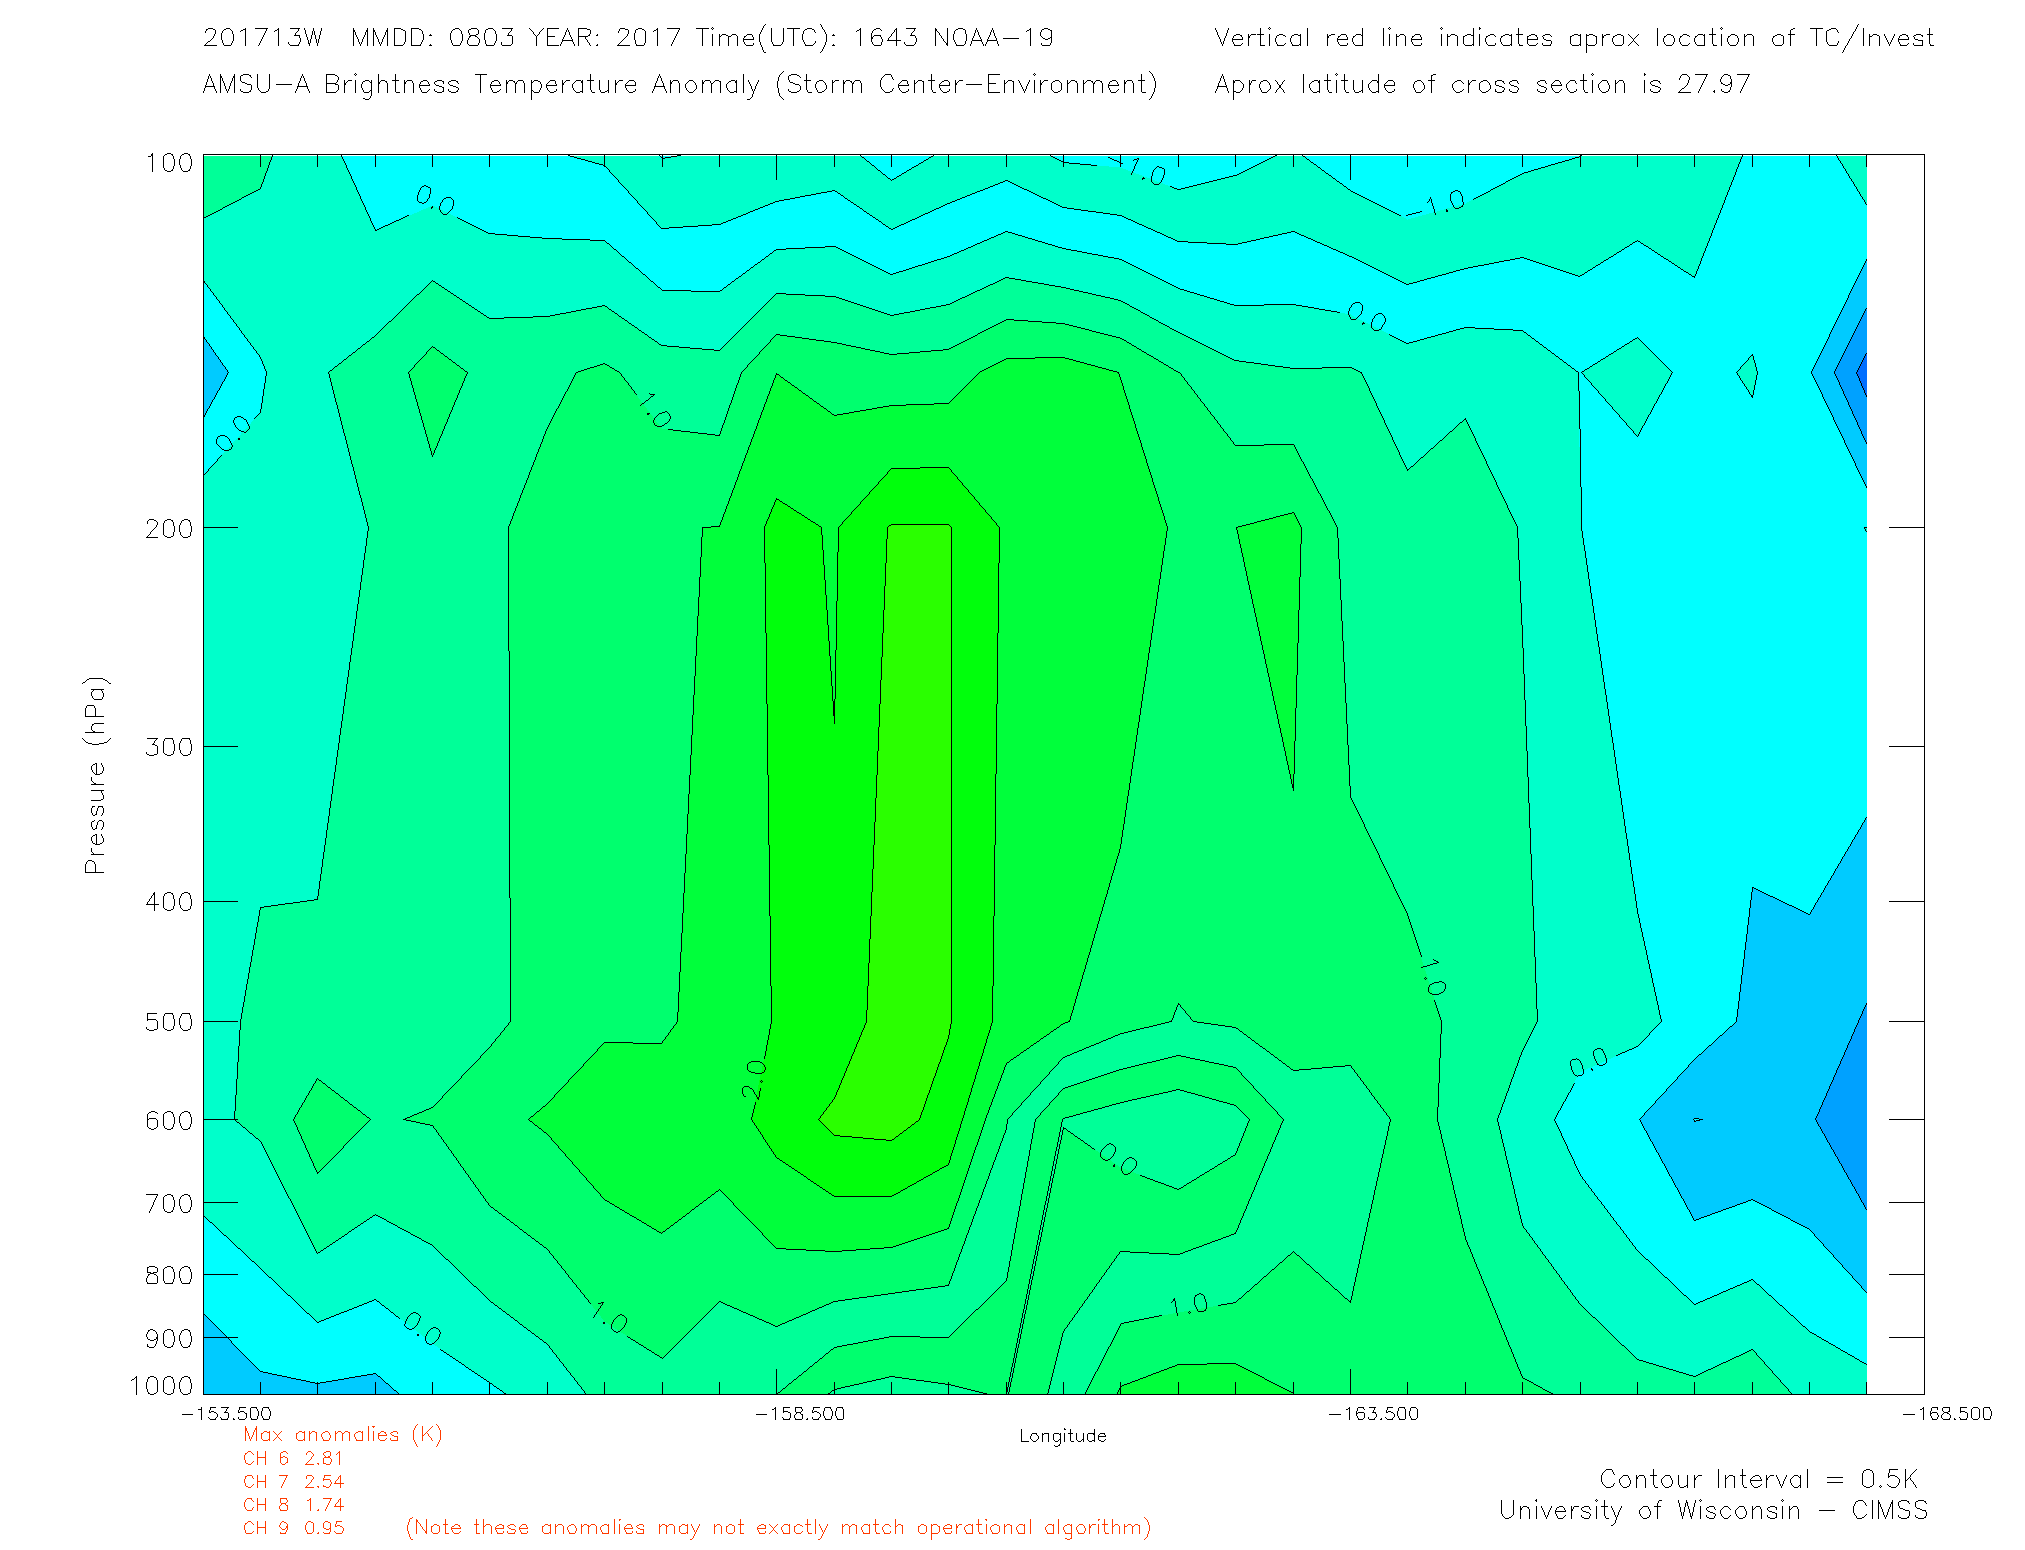The width and height of the screenshot is (2025, 1550).
Task: Click the -168.500 longitude tick label
Action: pyautogui.click(x=1946, y=1414)
